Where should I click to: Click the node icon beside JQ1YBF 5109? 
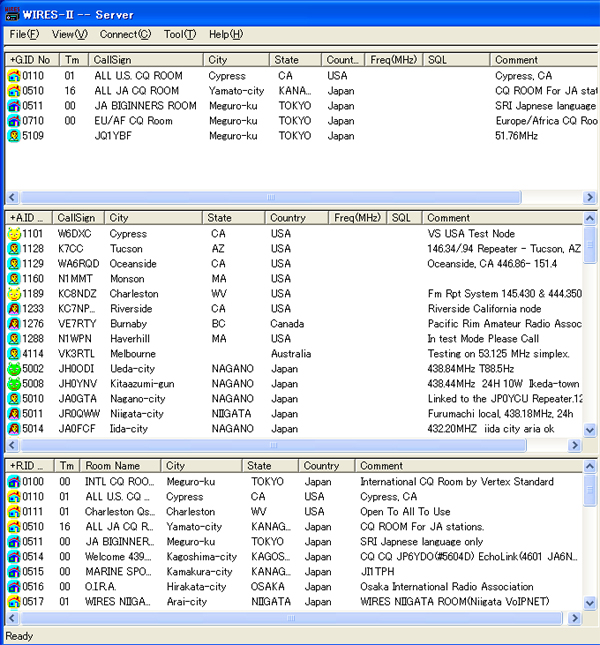[14, 136]
